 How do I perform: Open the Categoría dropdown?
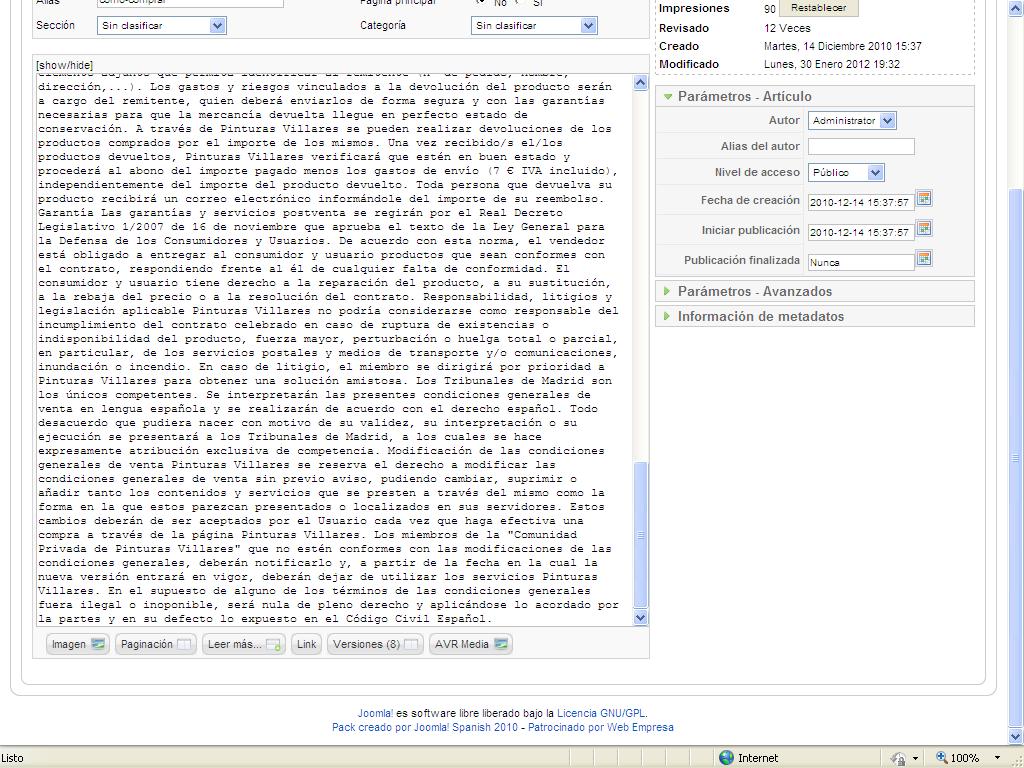[x=534, y=25]
